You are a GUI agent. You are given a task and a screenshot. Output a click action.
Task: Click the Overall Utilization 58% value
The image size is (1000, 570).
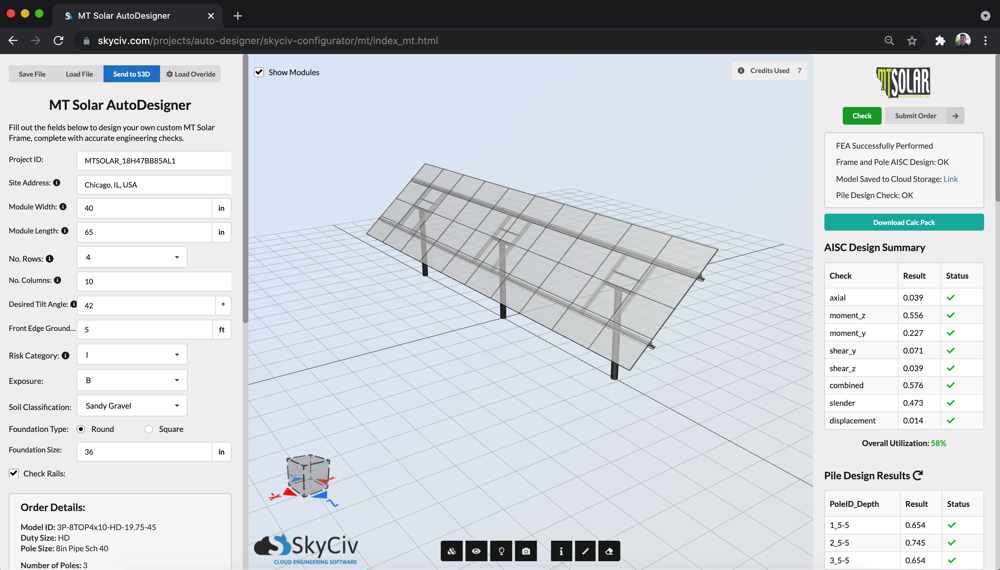click(938, 443)
